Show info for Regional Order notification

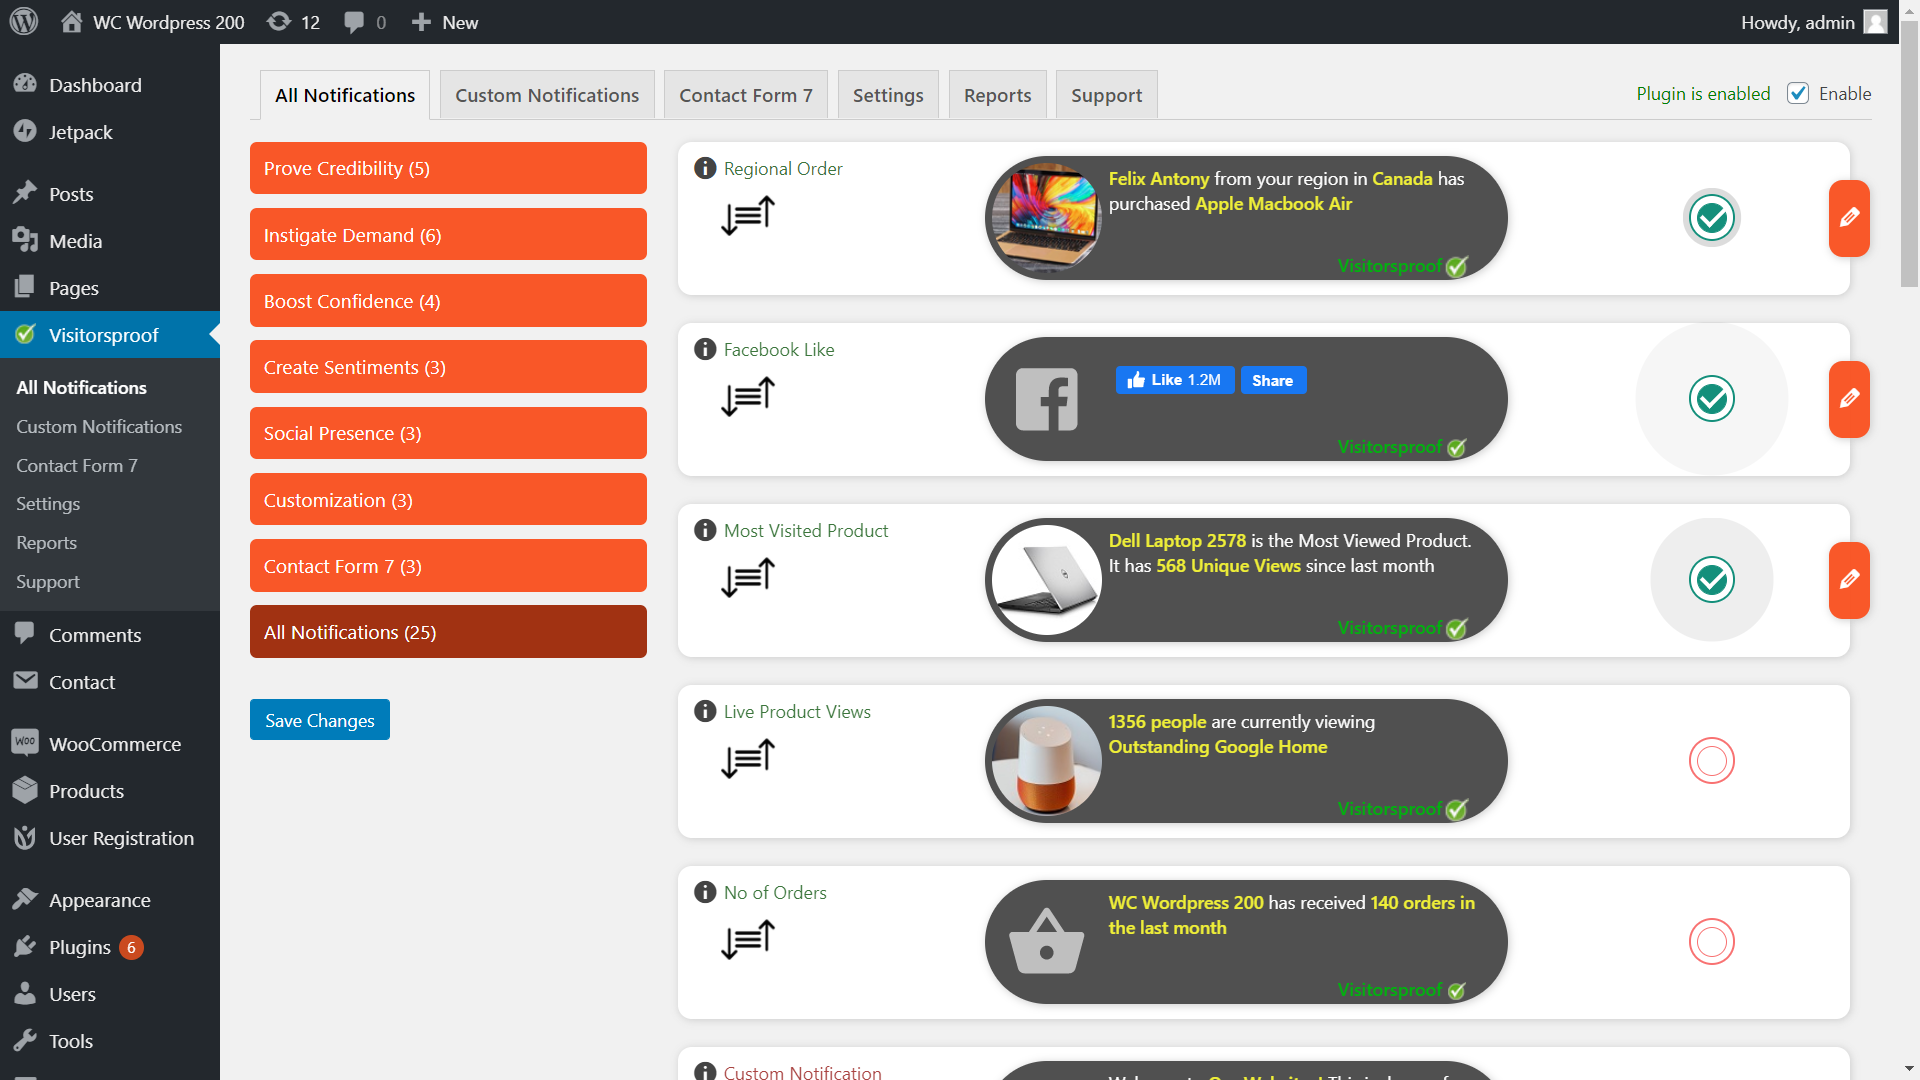point(705,168)
